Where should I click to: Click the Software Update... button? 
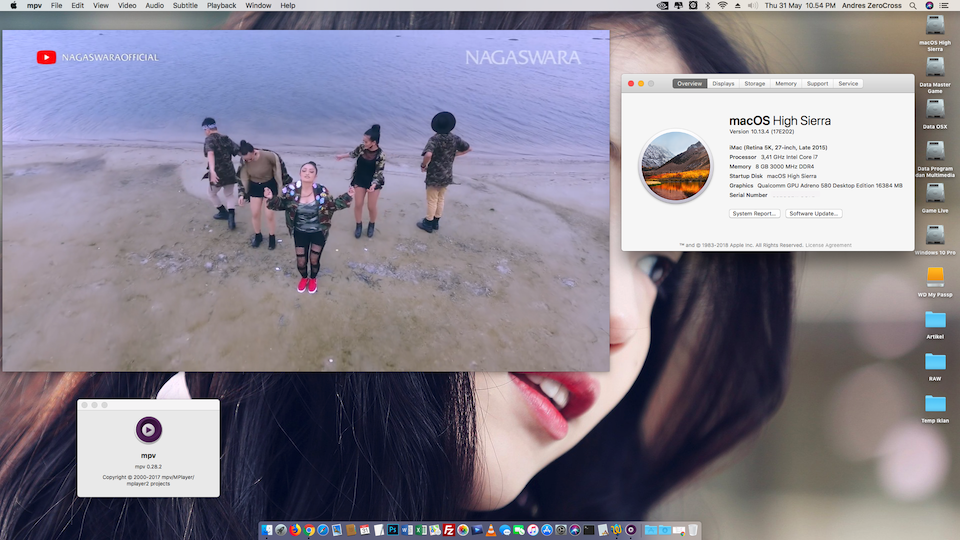814,214
